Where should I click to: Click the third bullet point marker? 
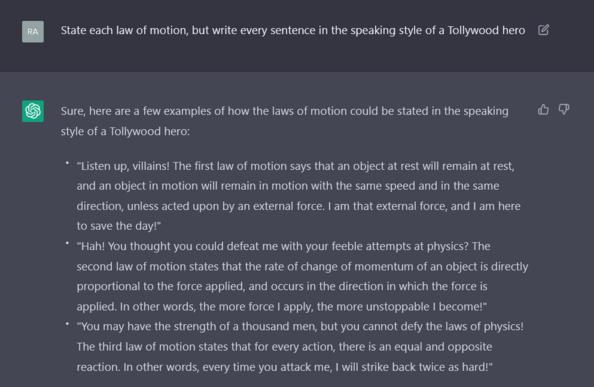[x=67, y=324]
